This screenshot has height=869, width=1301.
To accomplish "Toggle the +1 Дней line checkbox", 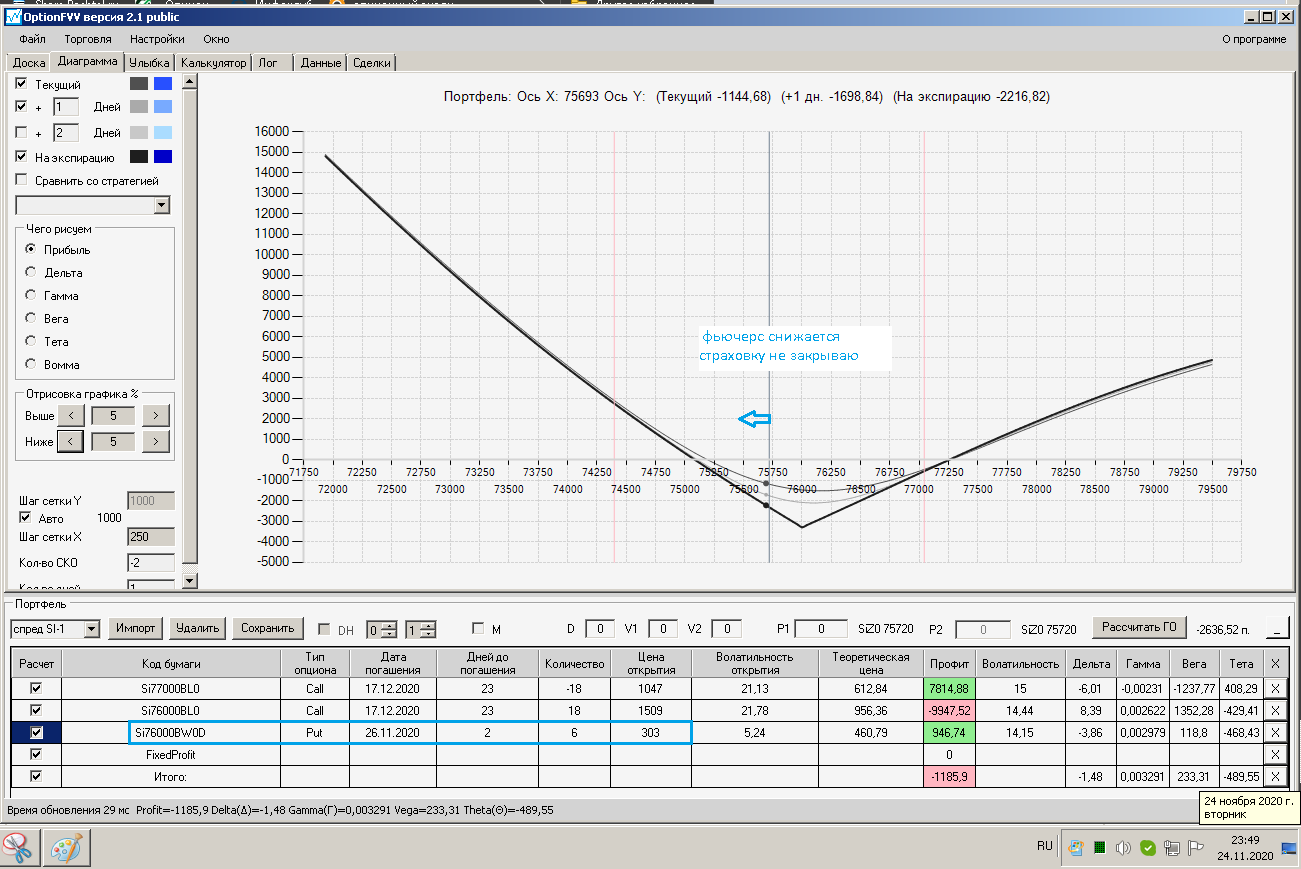I will coord(22,106).
